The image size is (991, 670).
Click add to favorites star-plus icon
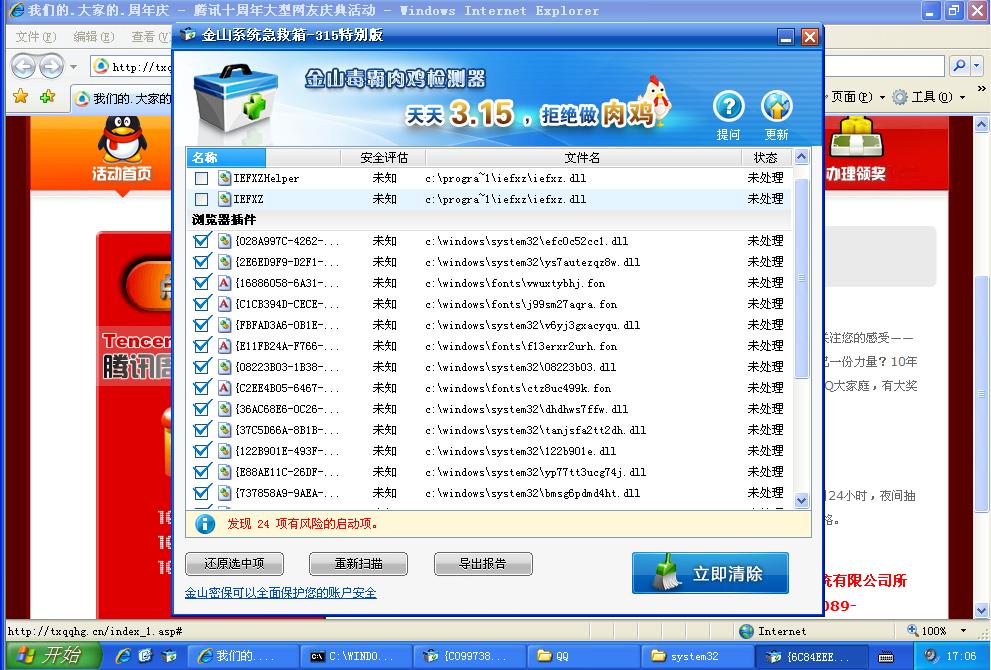(x=47, y=97)
